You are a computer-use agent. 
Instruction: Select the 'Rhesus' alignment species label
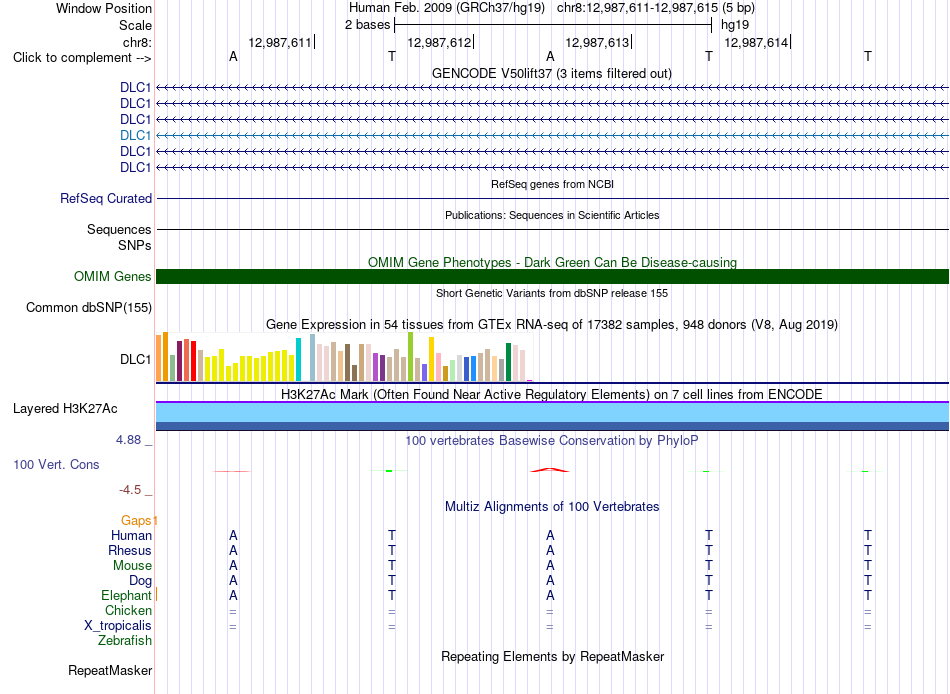pos(130,550)
